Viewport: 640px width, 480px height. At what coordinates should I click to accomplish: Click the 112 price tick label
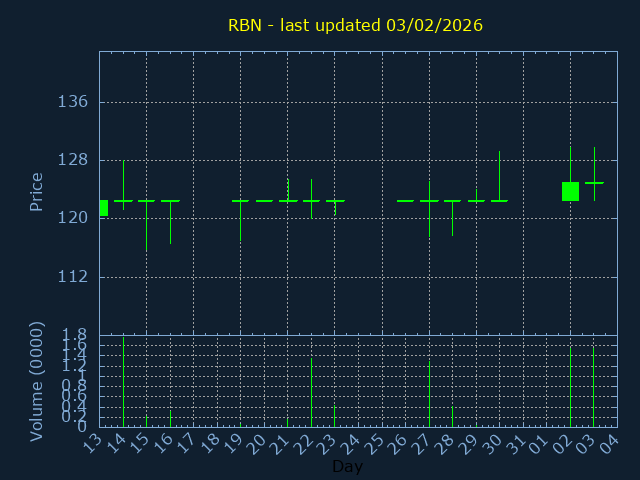point(74,277)
